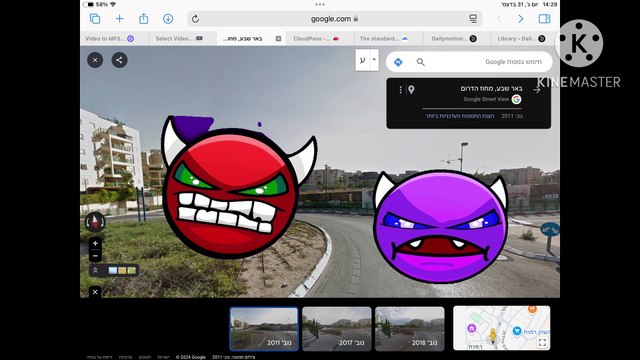Zoom out with the minus button
640x360 pixels.
95,256
